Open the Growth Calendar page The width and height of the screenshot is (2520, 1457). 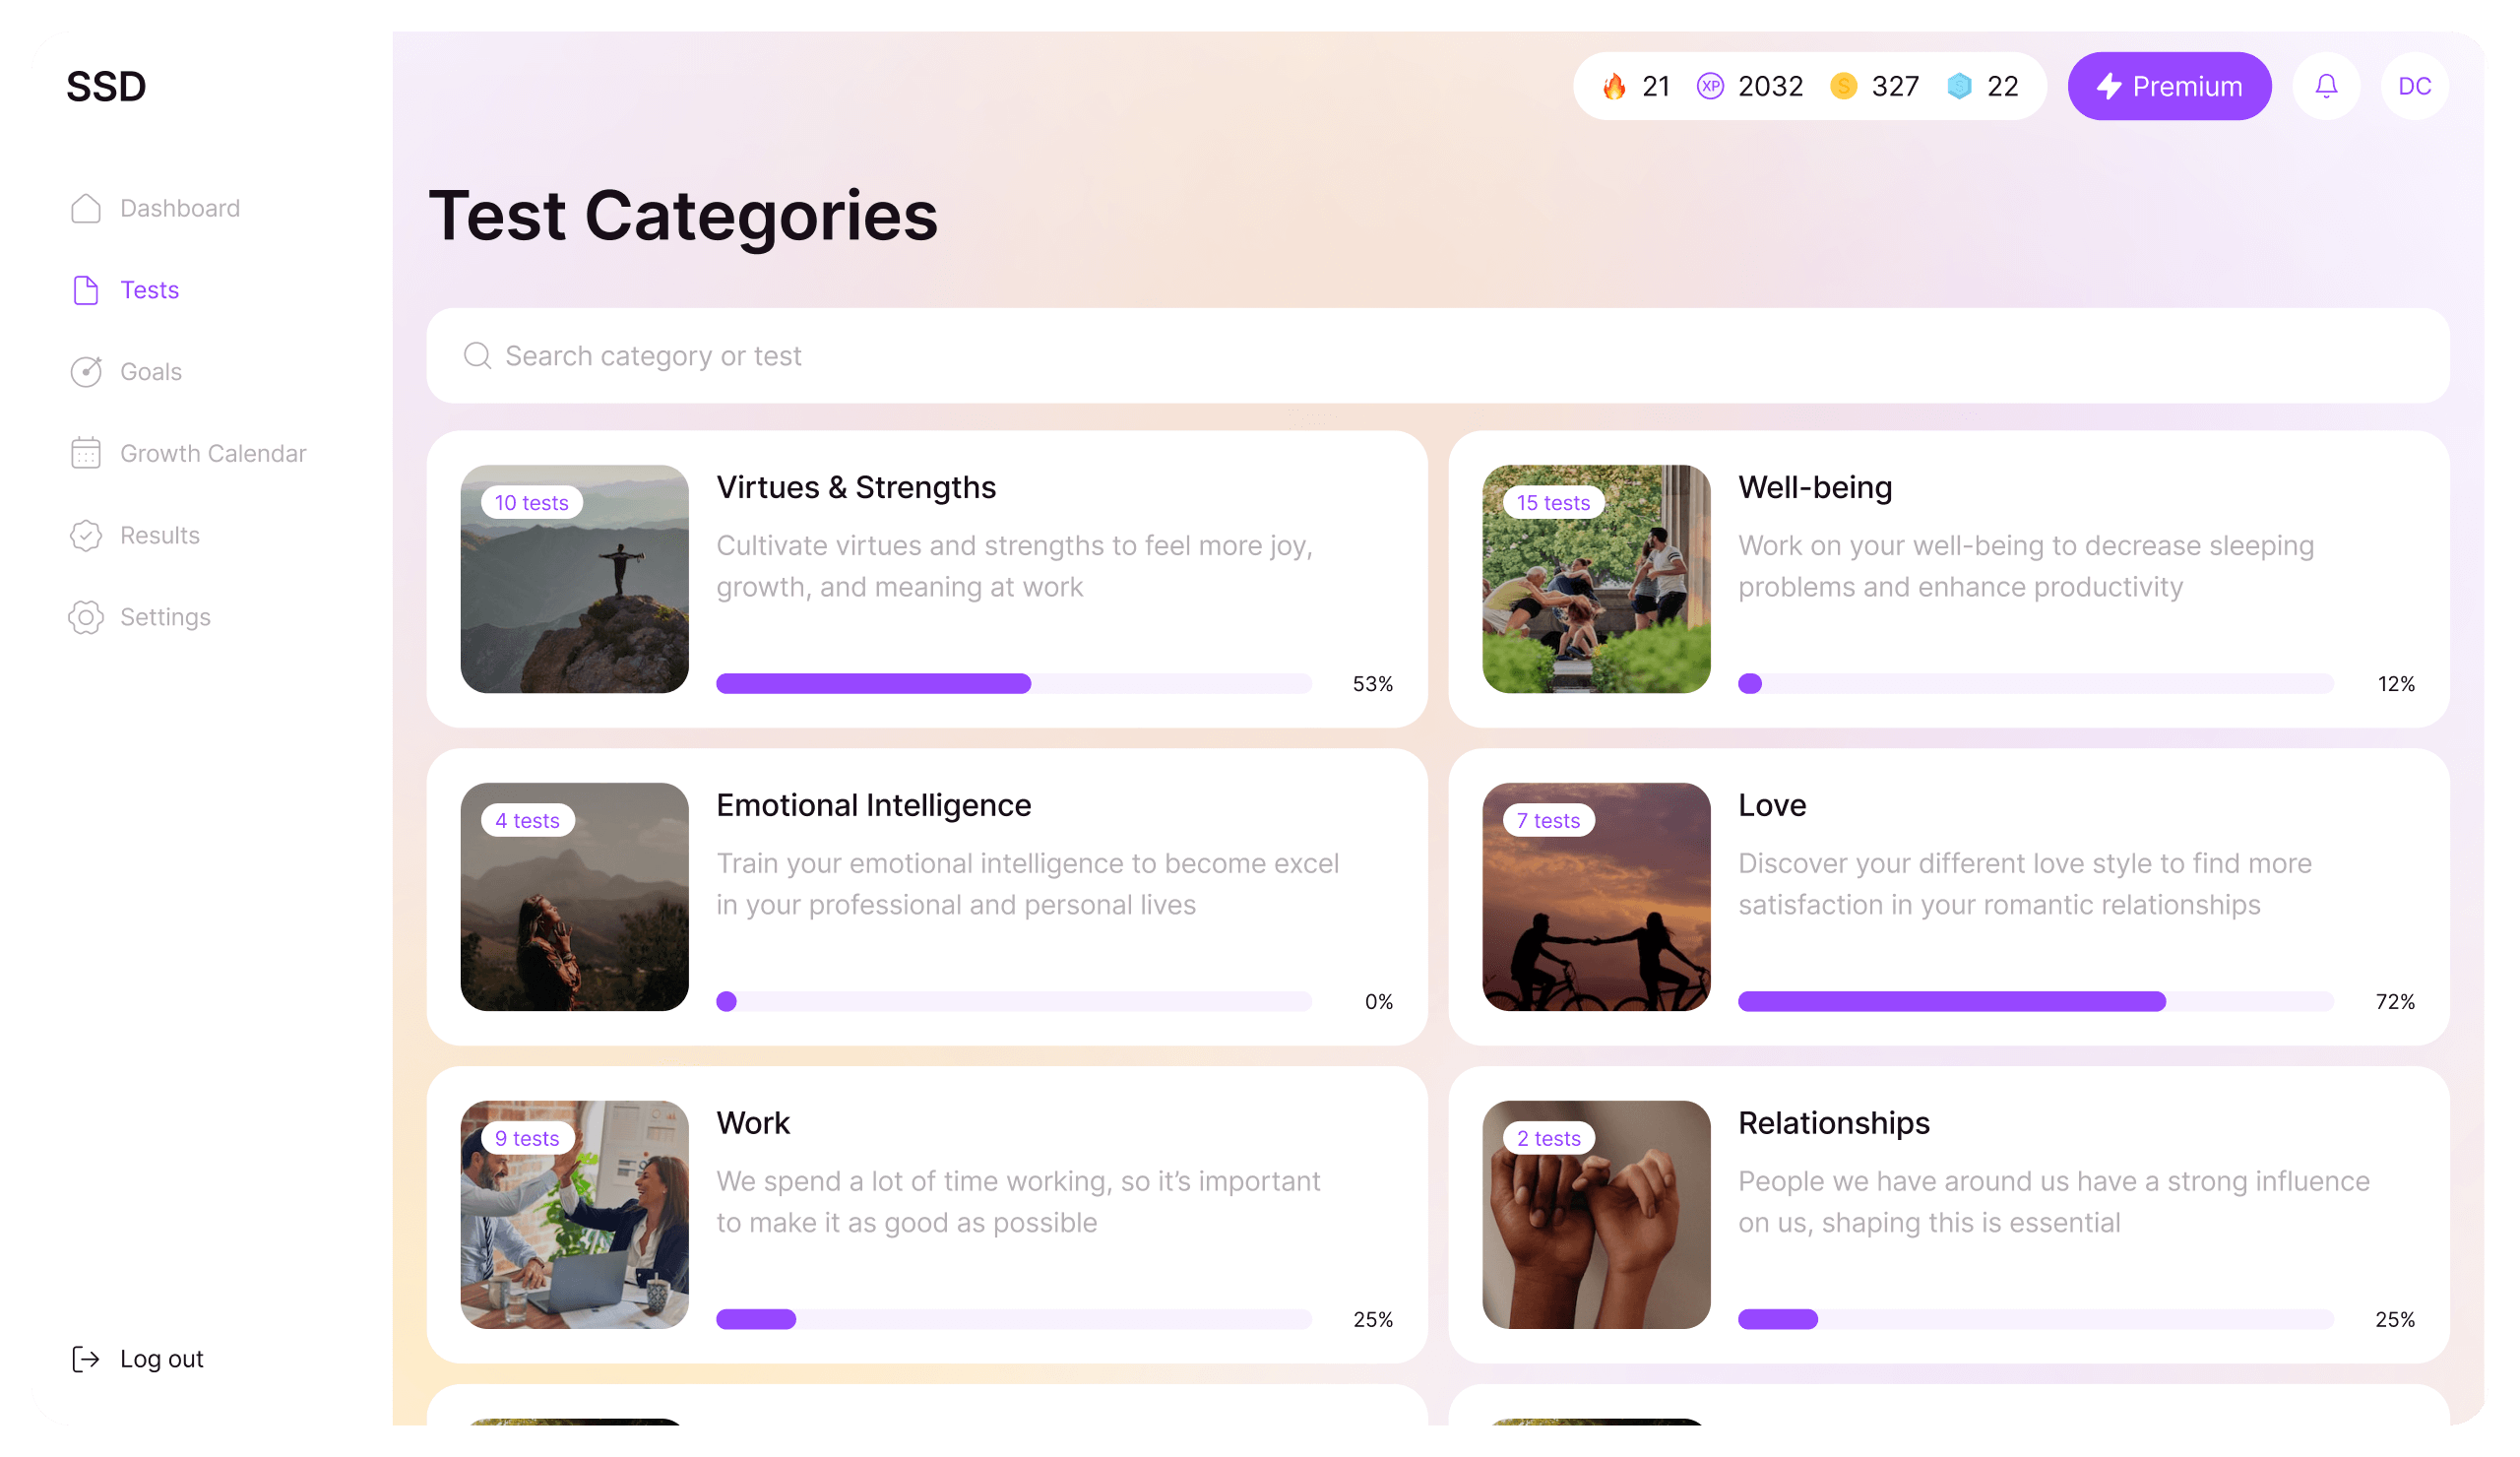pyautogui.click(x=212, y=454)
